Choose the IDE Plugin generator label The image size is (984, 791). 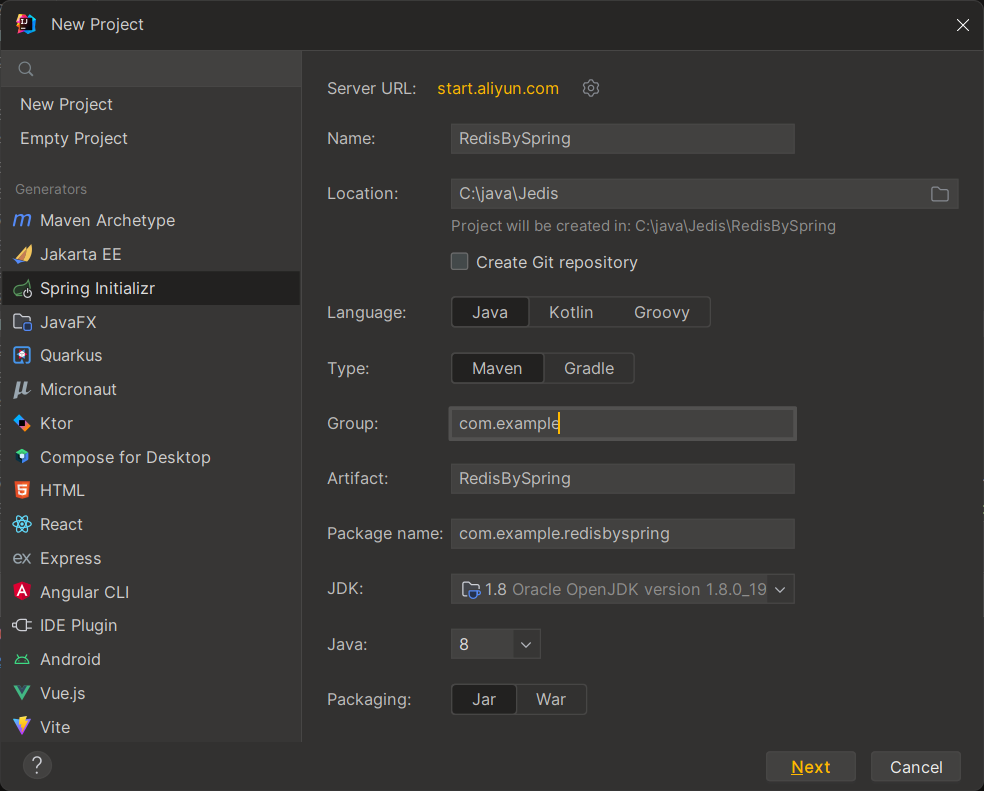[78, 625]
